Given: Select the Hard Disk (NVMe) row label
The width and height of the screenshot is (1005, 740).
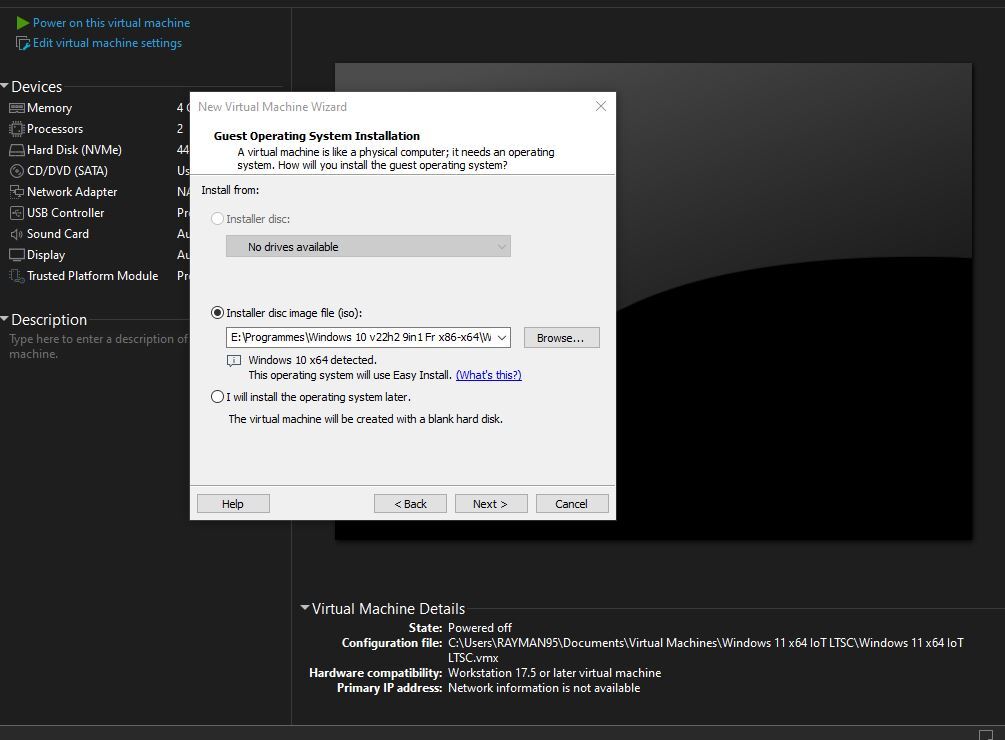Looking at the screenshot, I should coord(74,150).
